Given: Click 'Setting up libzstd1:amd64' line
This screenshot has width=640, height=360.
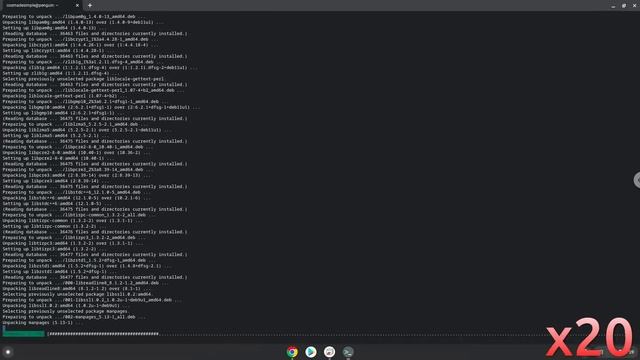Looking at the screenshot, I should (x=60, y=271).
